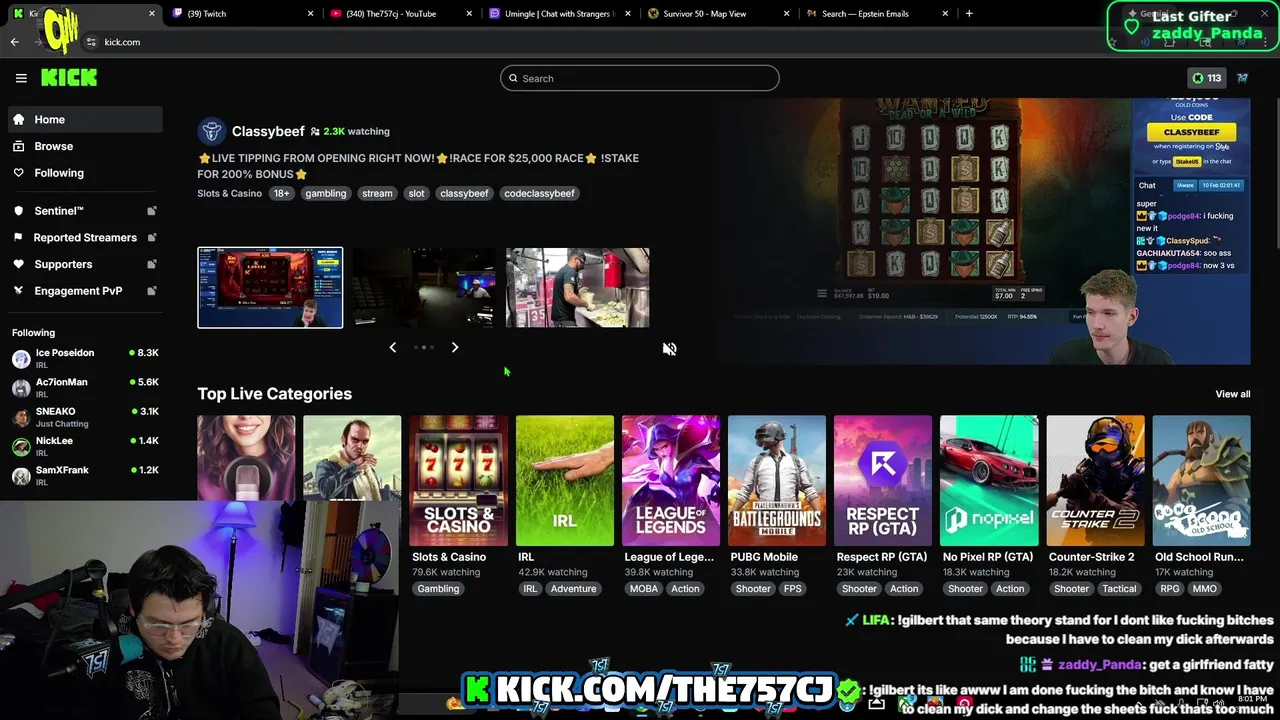This screenshot has height=720, width=1280.
Task: Click the external-link icon beside Engagement PvP
Action: [152, 291]
